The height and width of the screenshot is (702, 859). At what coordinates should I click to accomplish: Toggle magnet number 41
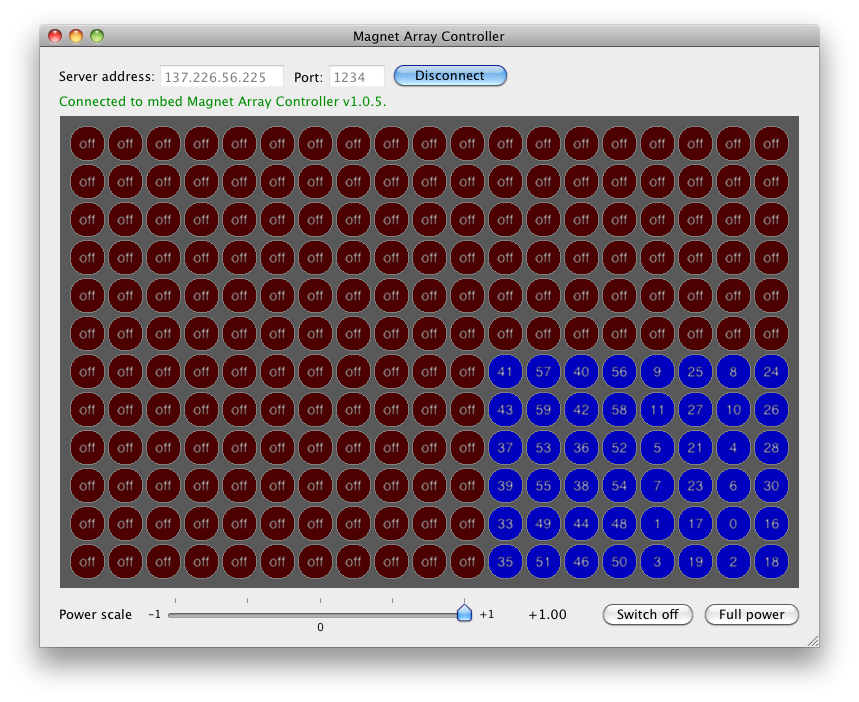tap(505, 372)
